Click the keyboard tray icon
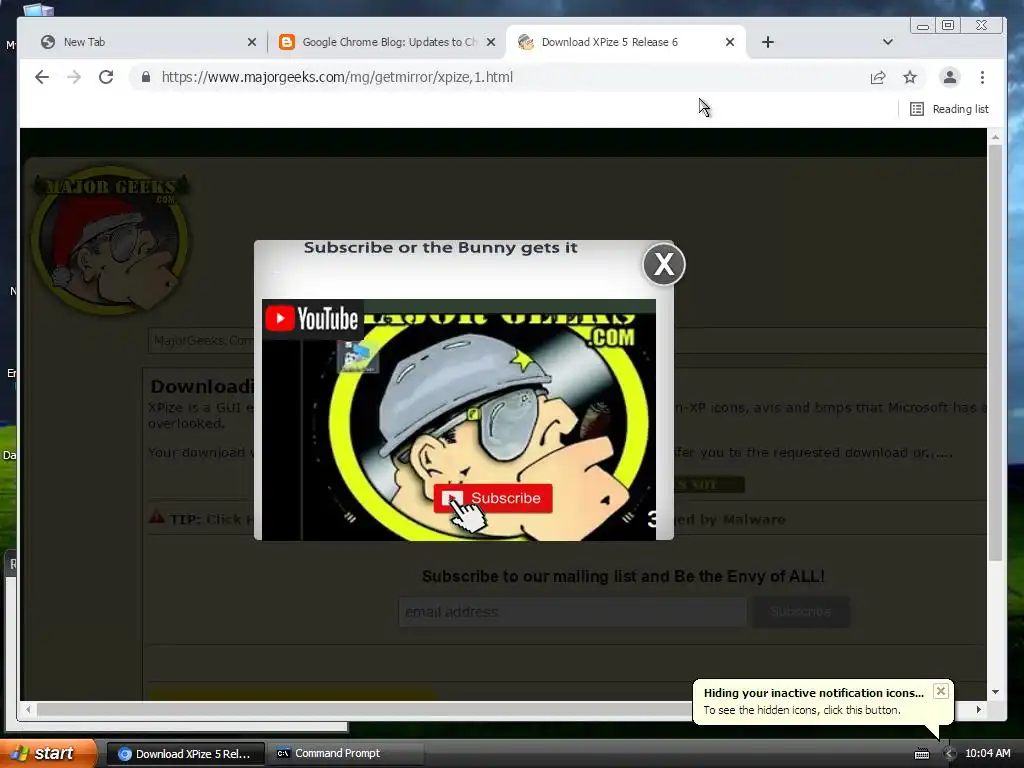This screenshot has height=768, width=1024. click(921, 754)
